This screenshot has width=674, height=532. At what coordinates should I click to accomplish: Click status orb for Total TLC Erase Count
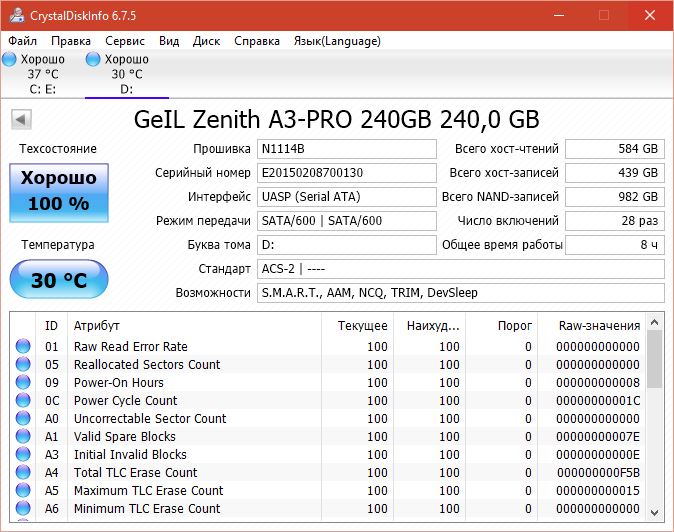23,472
